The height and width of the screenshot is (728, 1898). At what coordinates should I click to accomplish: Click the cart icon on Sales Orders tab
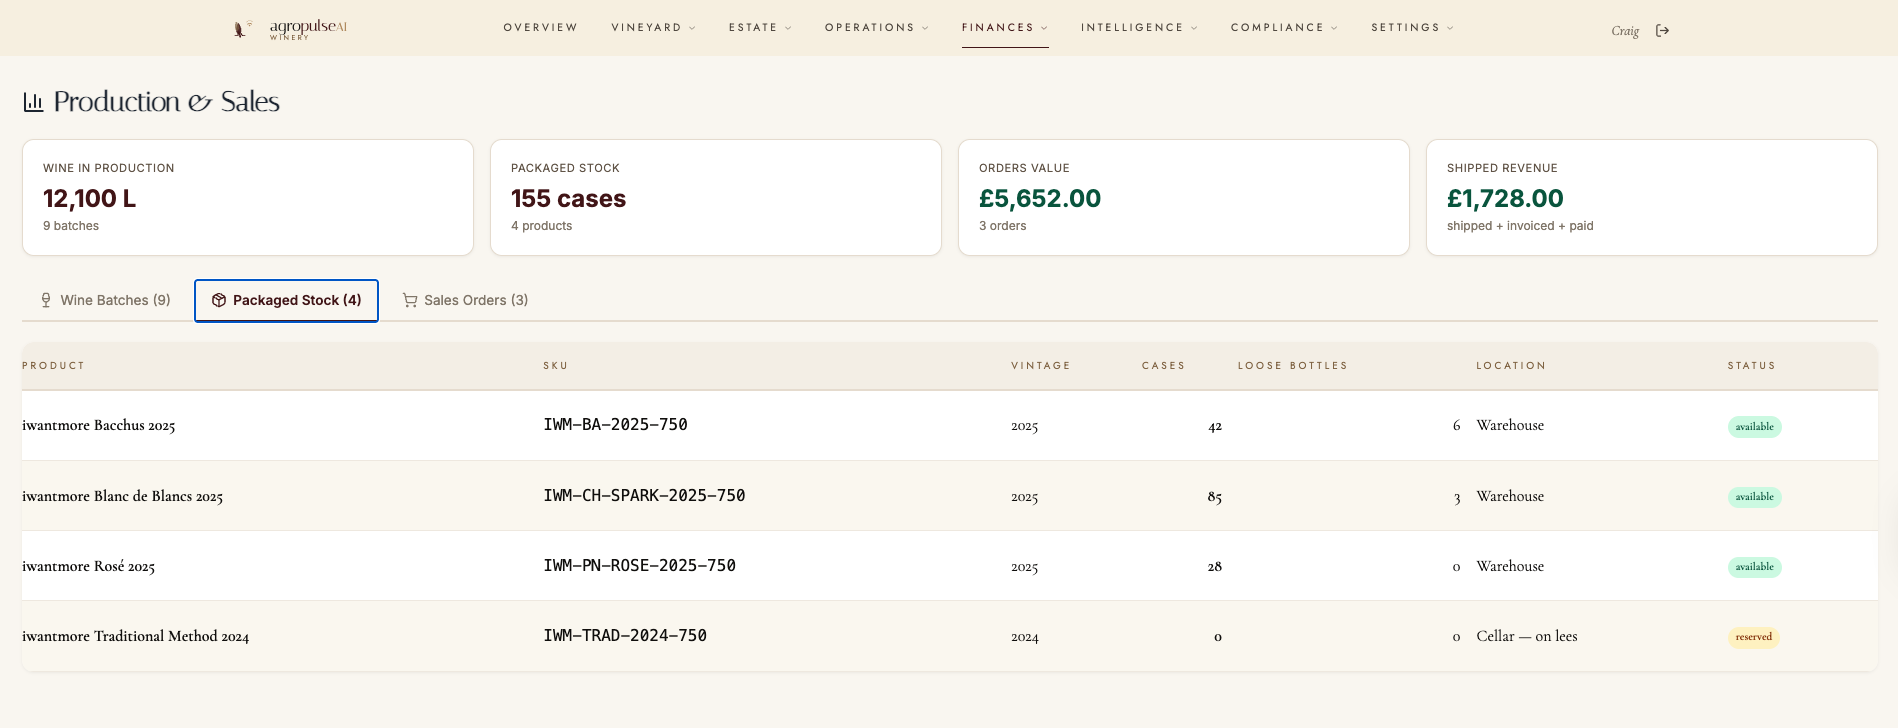pyautogui.click(x=410, y=300)
